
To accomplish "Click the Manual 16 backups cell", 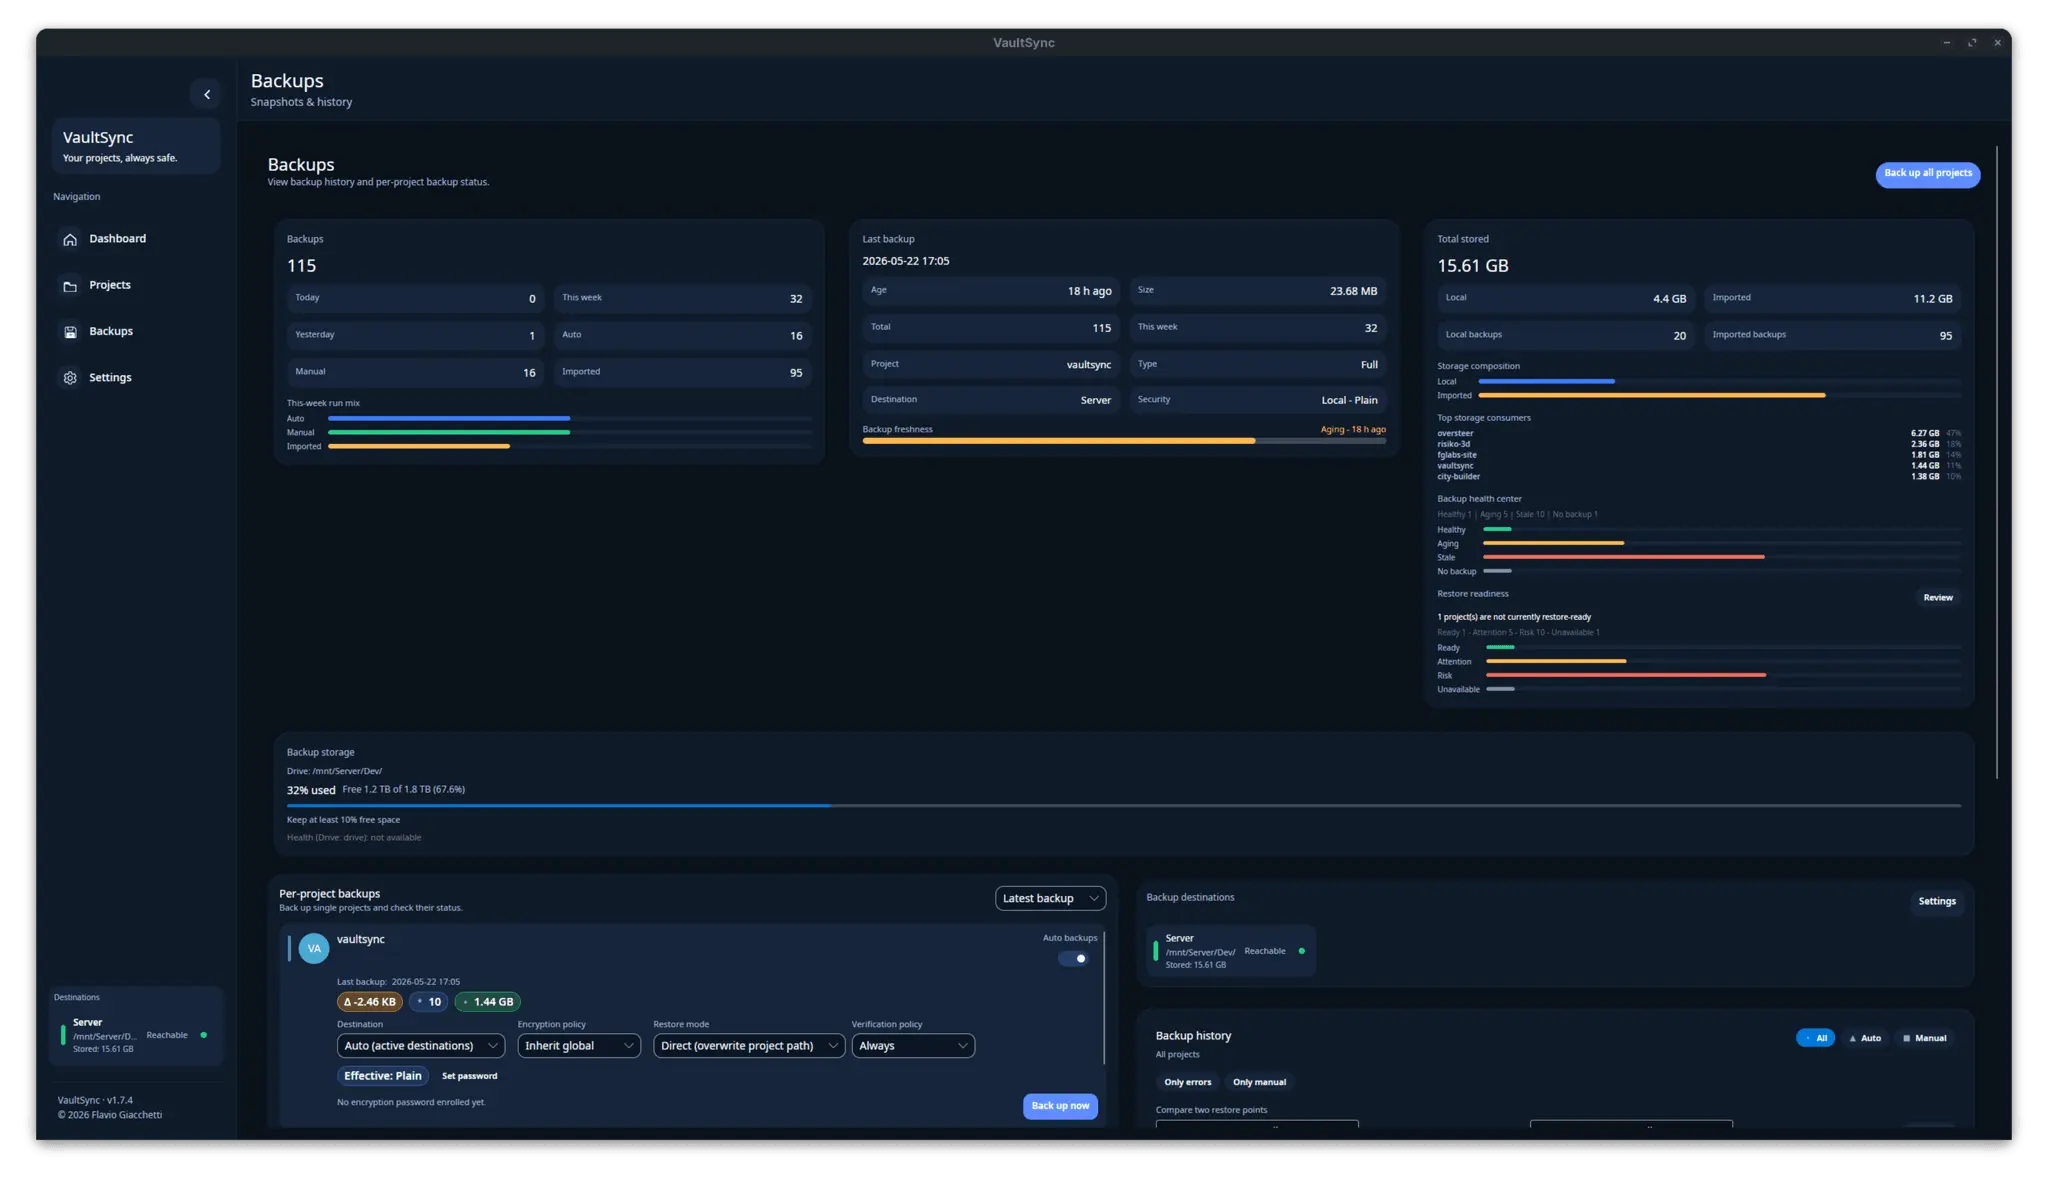I will coord(415,373).
